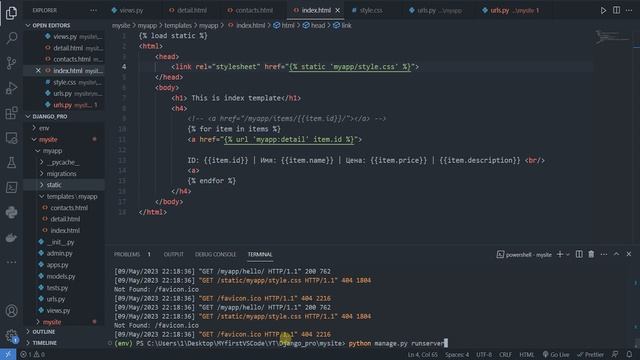Image resolution: width=640 pixels, height=360 pixels.
Task: Kill the terminal with trash icon
Action: click(591, 254)
